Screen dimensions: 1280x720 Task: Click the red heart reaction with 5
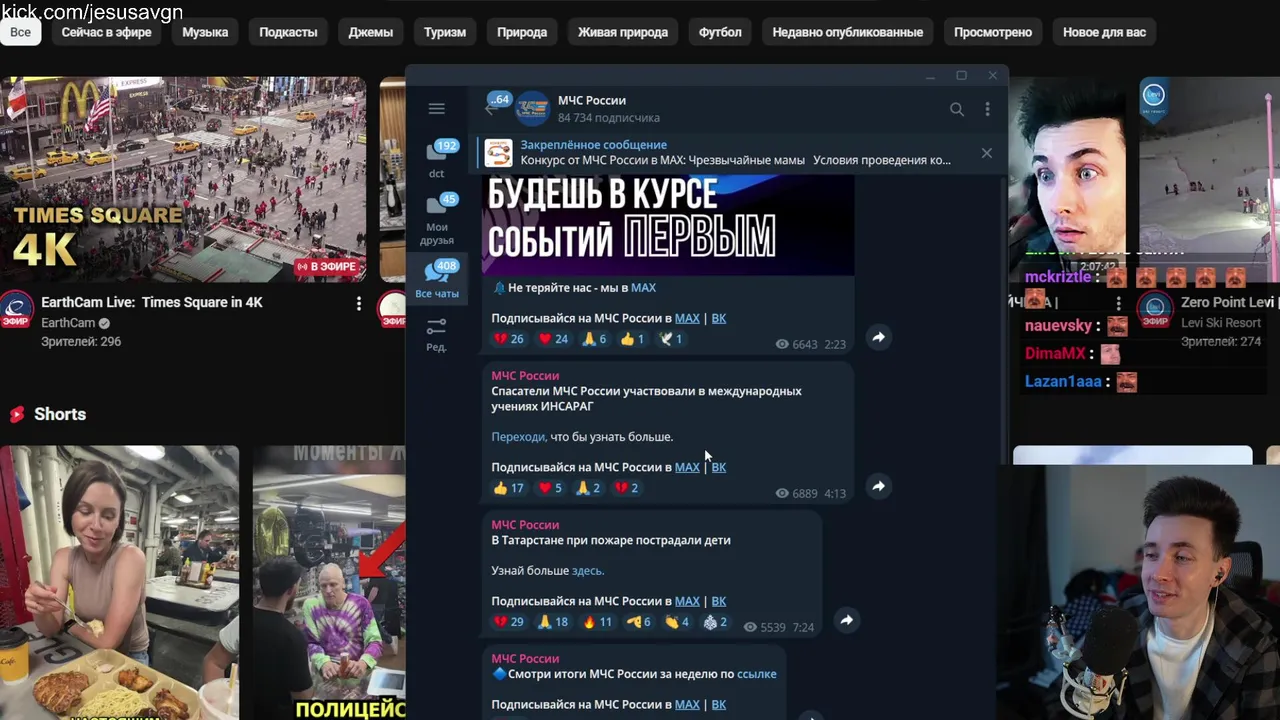pyautogui.click(x=551, y=488)
